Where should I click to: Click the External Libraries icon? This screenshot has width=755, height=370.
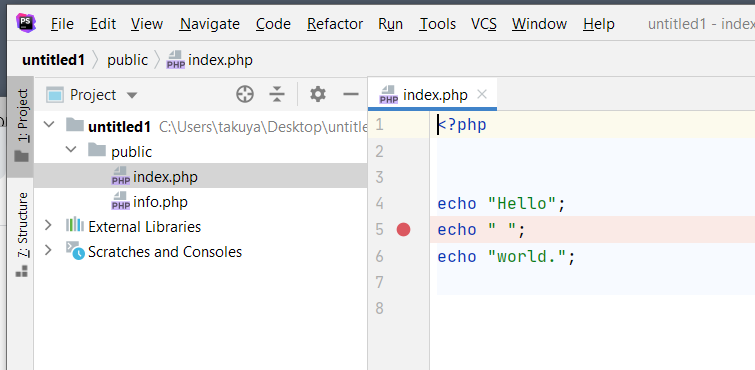click(x=75, y=225)
